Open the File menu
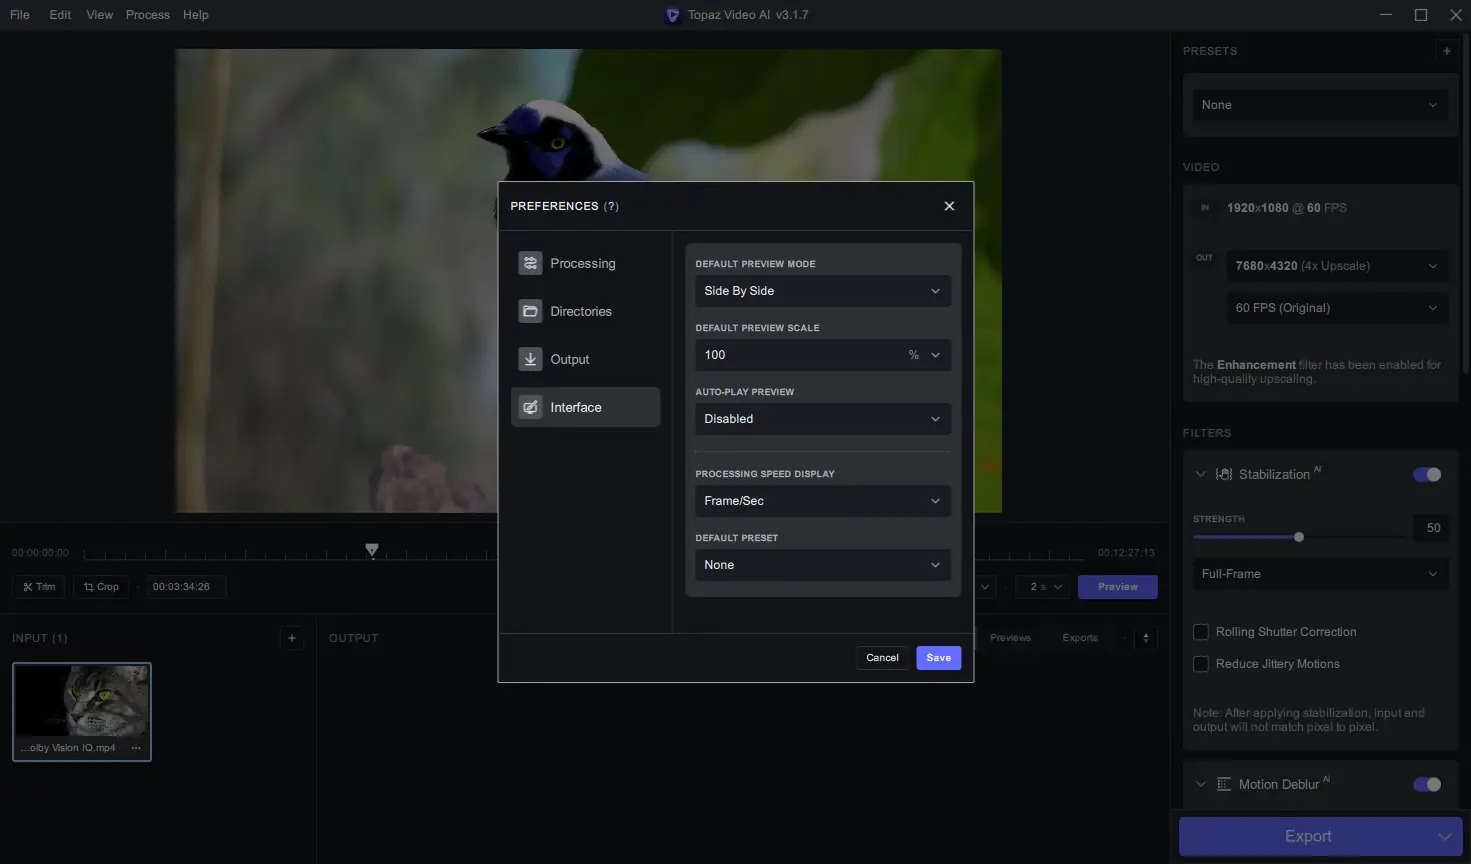This screenshot has width=1471, height=864. pyautogui.click(x=20, y=15)
